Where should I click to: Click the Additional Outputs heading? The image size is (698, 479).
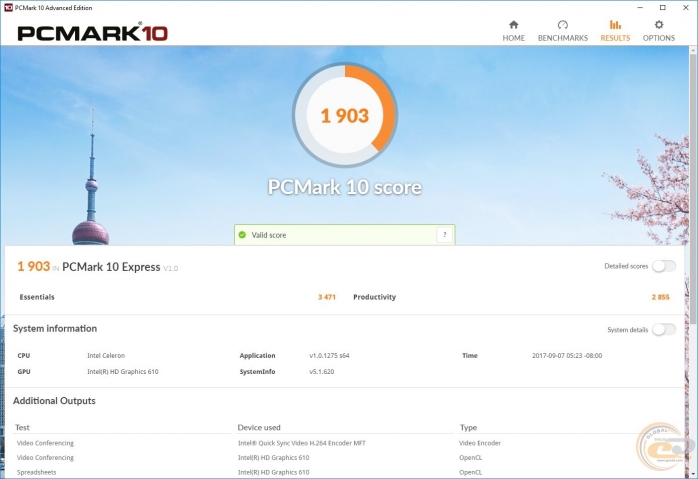point(54,401)
